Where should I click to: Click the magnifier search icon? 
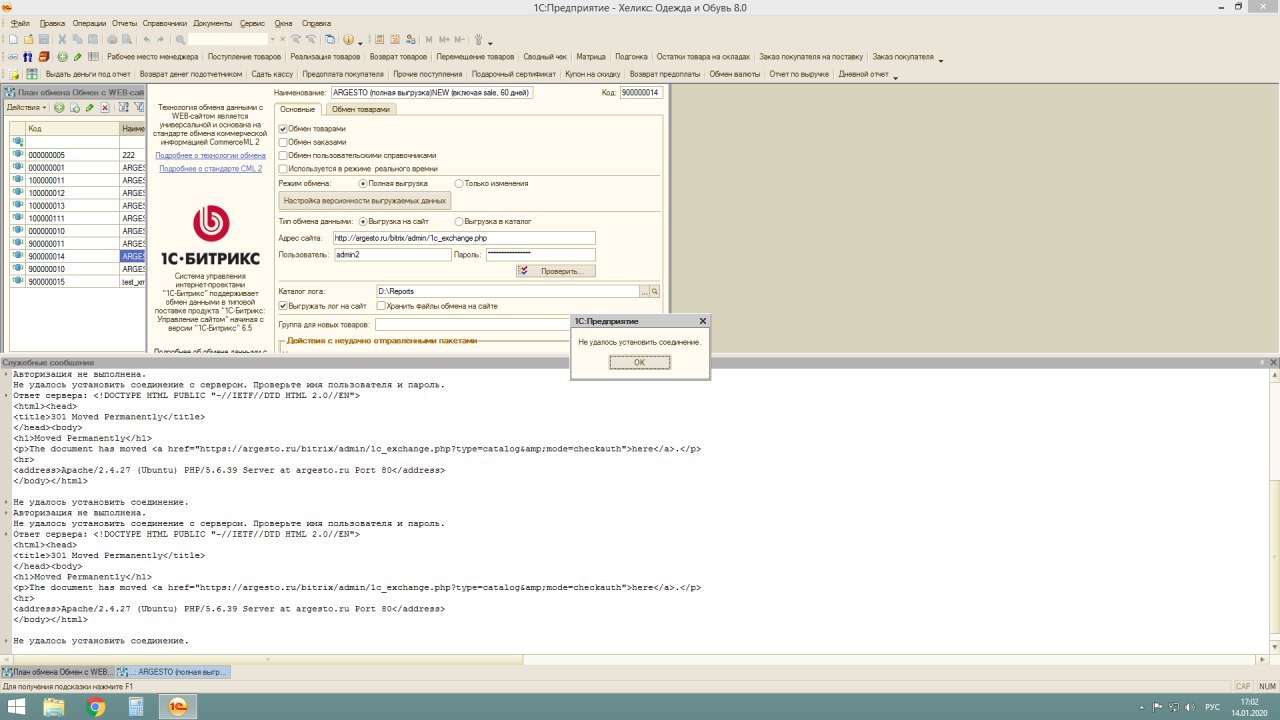point(180,39)
